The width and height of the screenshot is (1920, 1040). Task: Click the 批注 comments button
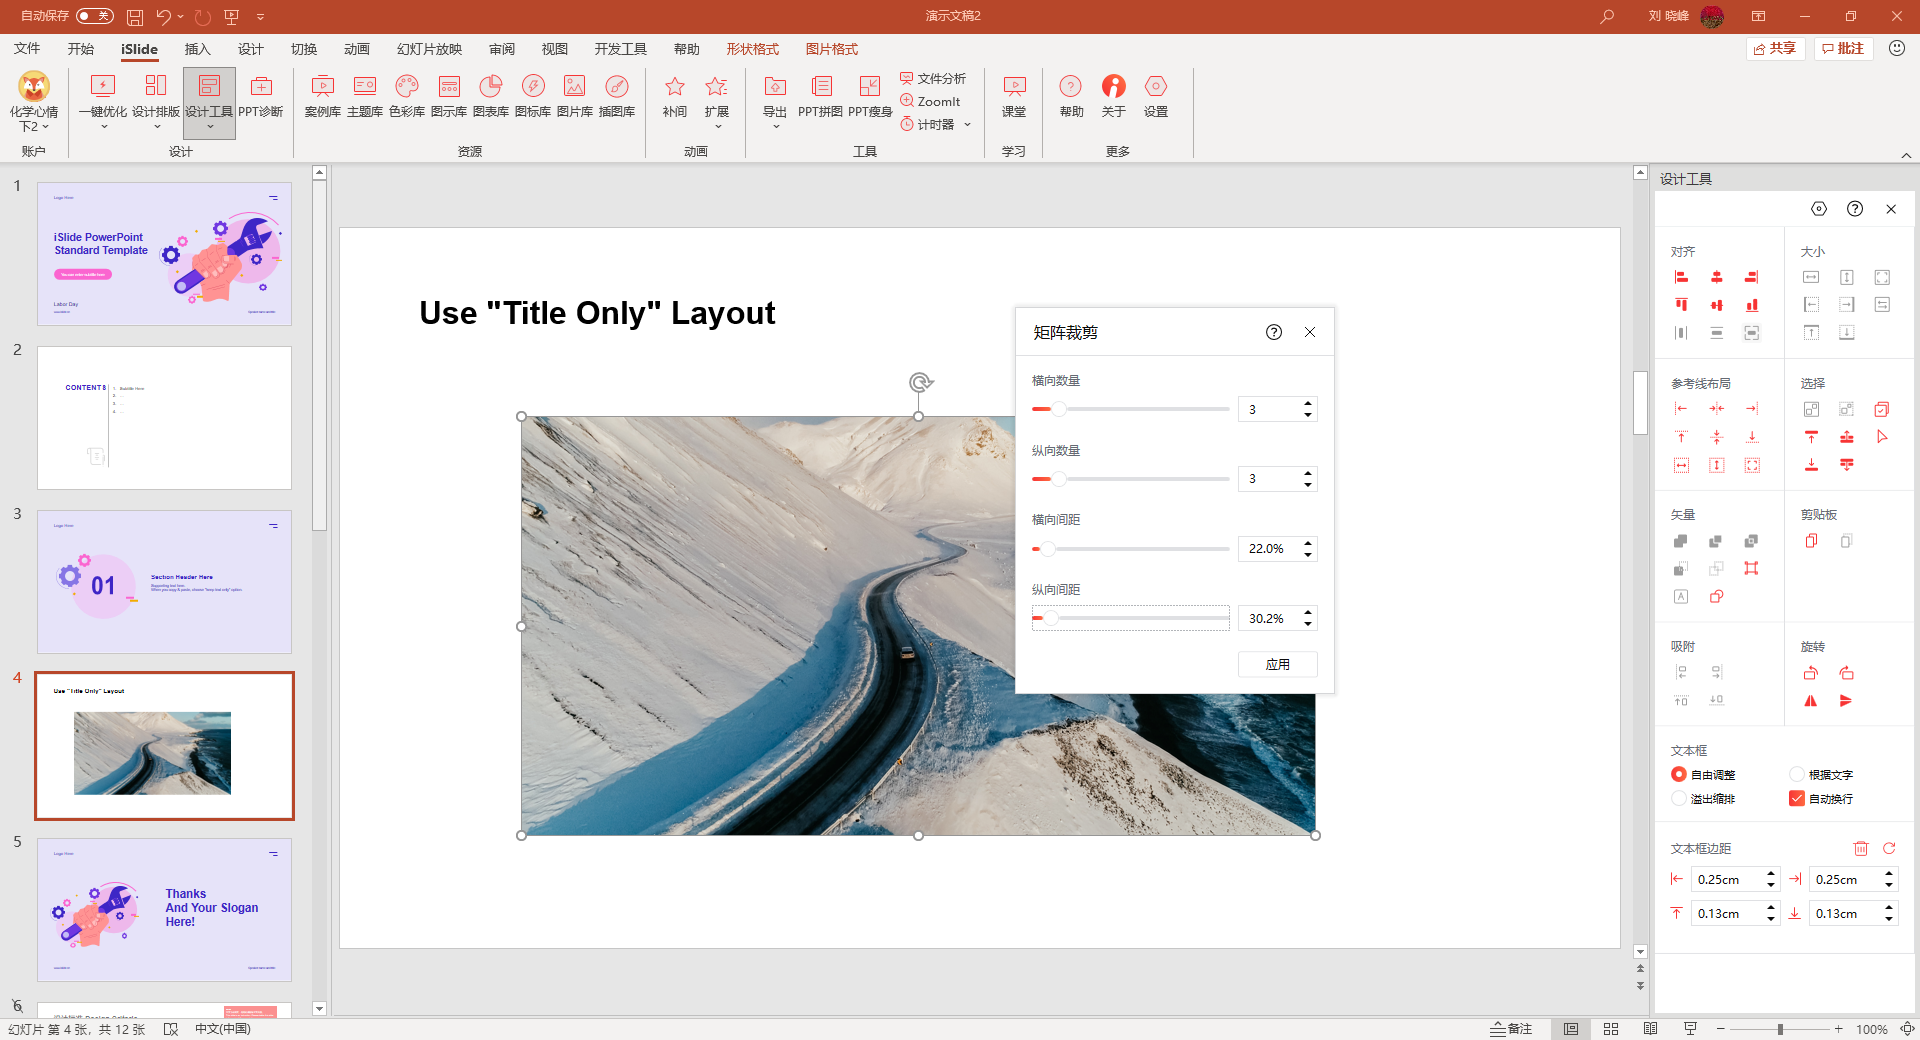point(1843,48)
